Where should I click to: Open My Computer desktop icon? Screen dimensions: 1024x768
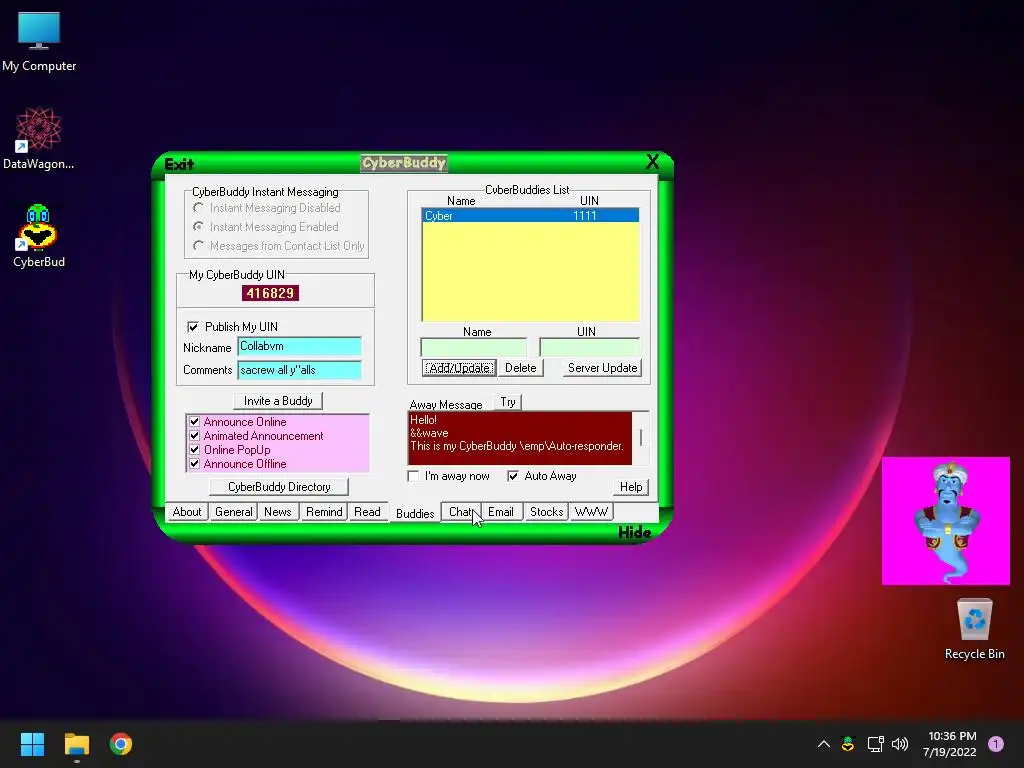coord(39,41)
